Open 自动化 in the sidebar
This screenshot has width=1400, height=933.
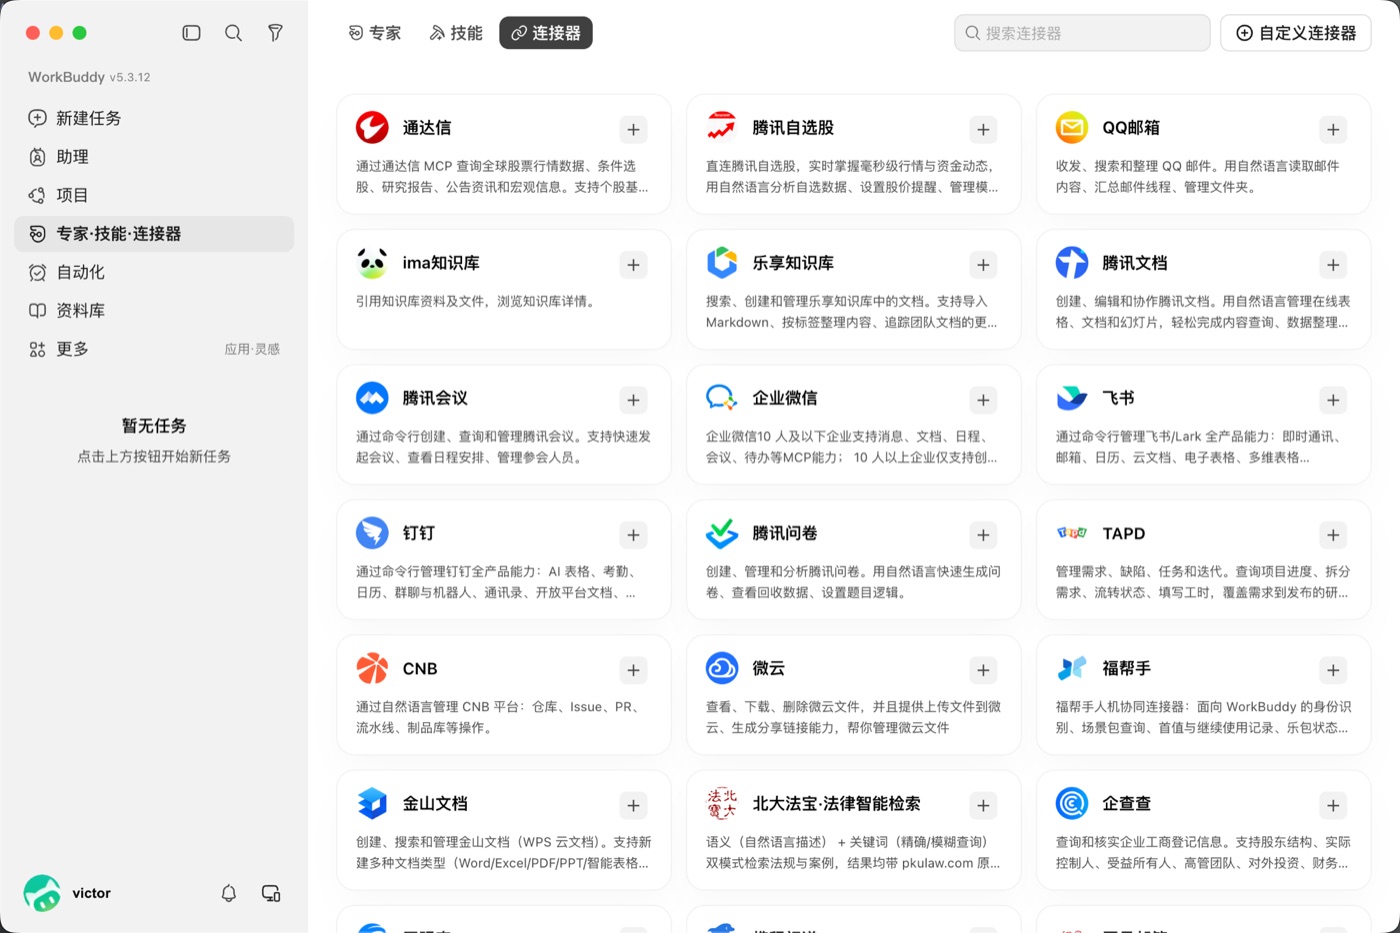click(x=154, y=272)
